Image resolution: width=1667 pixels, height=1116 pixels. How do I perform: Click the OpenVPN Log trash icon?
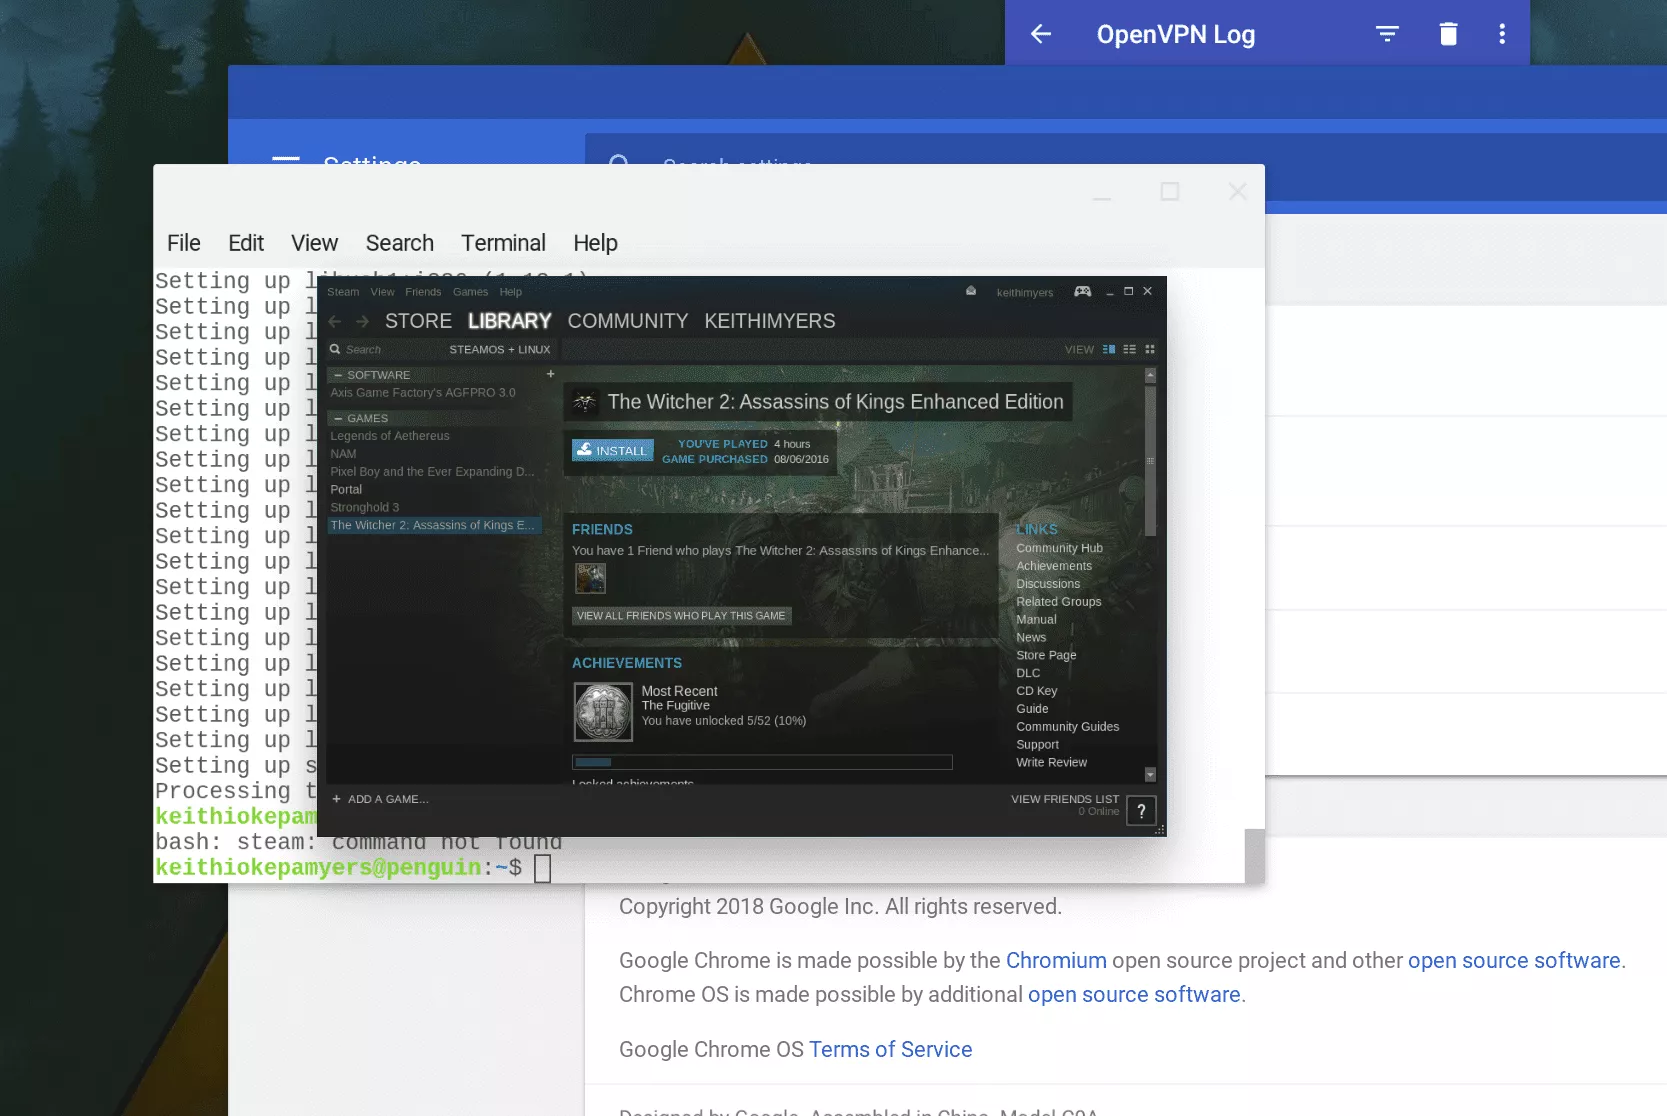(1447, 35)
